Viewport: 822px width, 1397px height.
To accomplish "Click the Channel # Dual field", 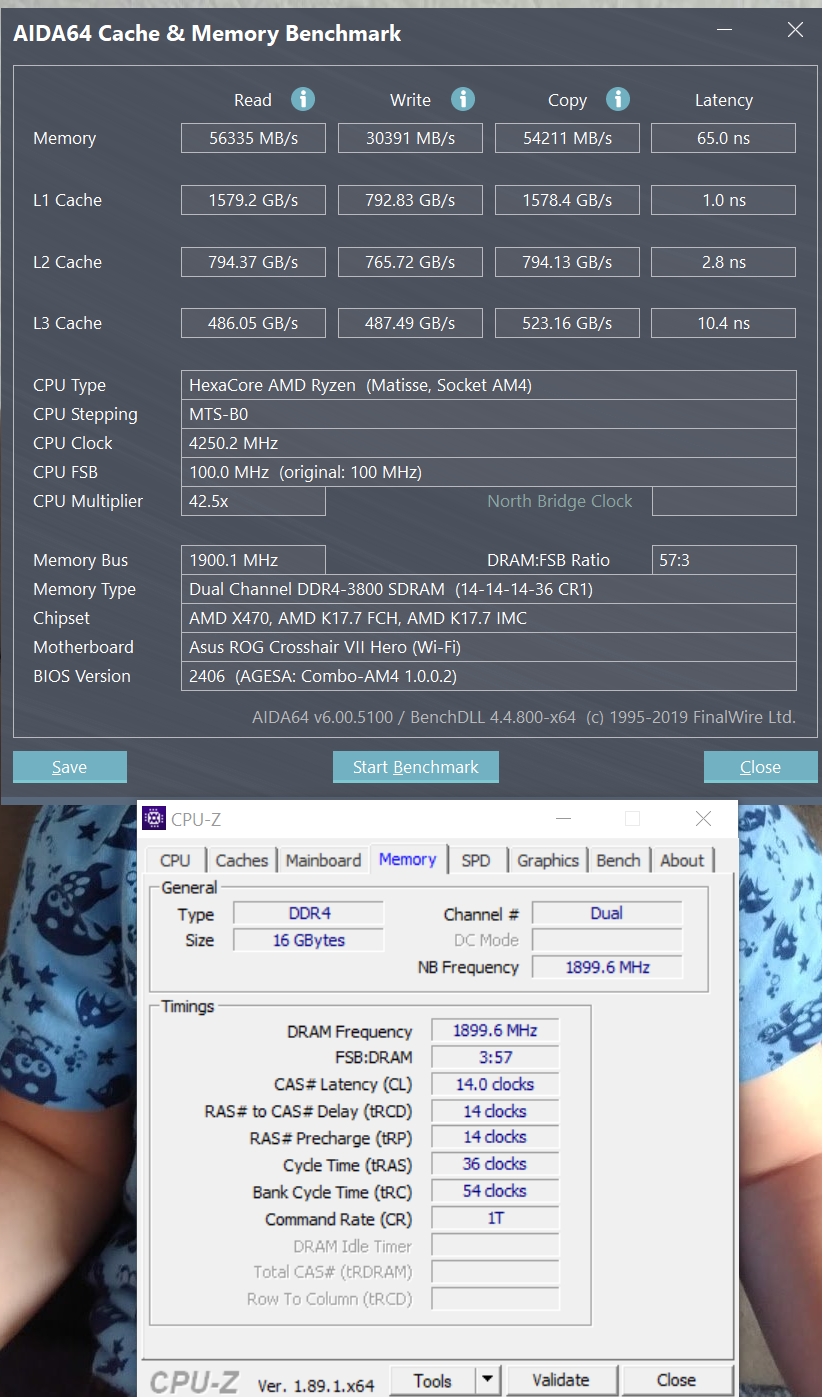I will [607, 913].
